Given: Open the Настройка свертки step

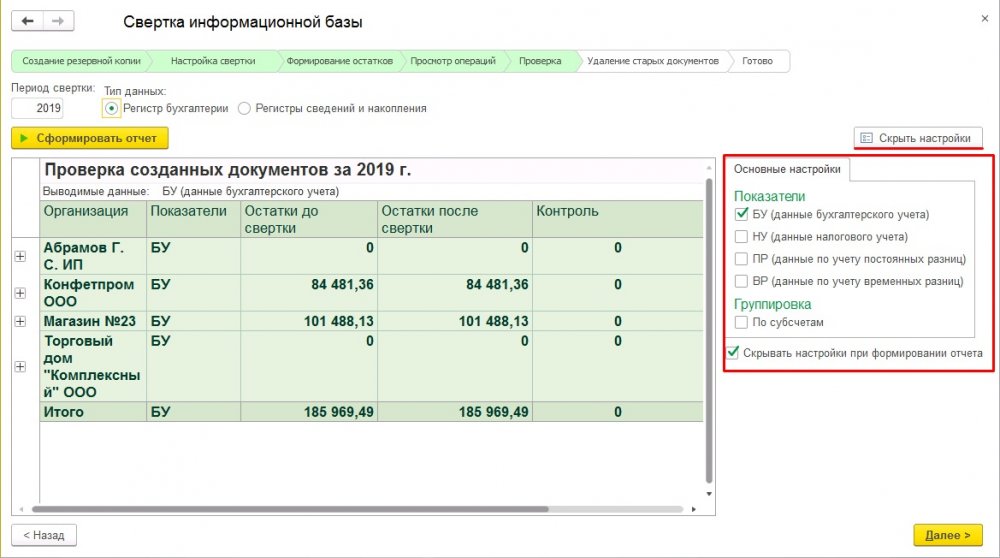Looking at the screenshot, I should coord(213,61).
